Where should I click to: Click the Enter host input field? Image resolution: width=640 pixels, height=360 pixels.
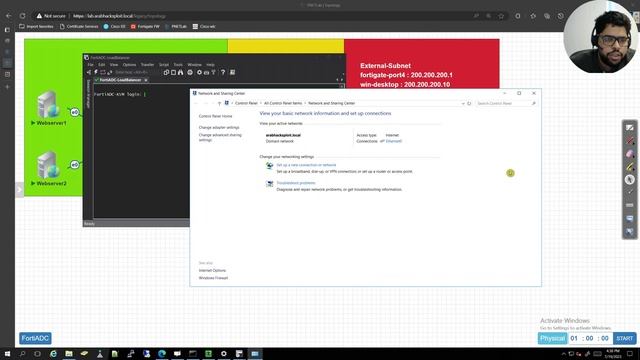pyautogui.click(x=133, y=72)
